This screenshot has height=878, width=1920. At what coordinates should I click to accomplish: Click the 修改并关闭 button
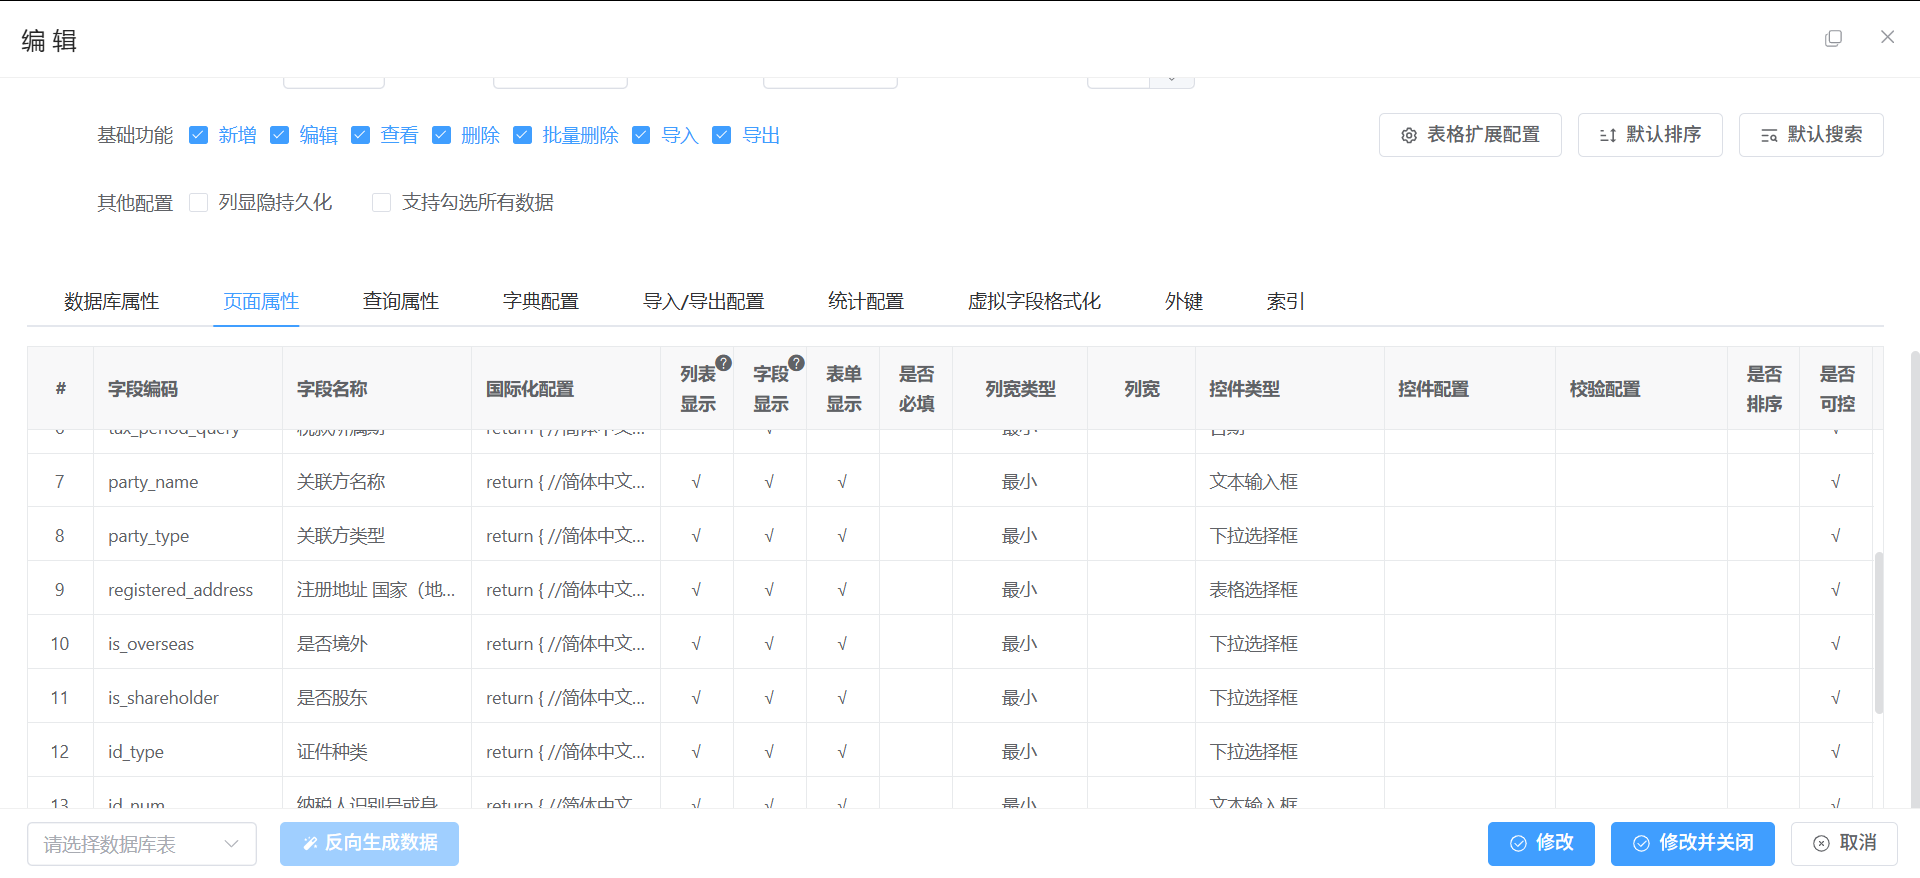[1692, 843]
